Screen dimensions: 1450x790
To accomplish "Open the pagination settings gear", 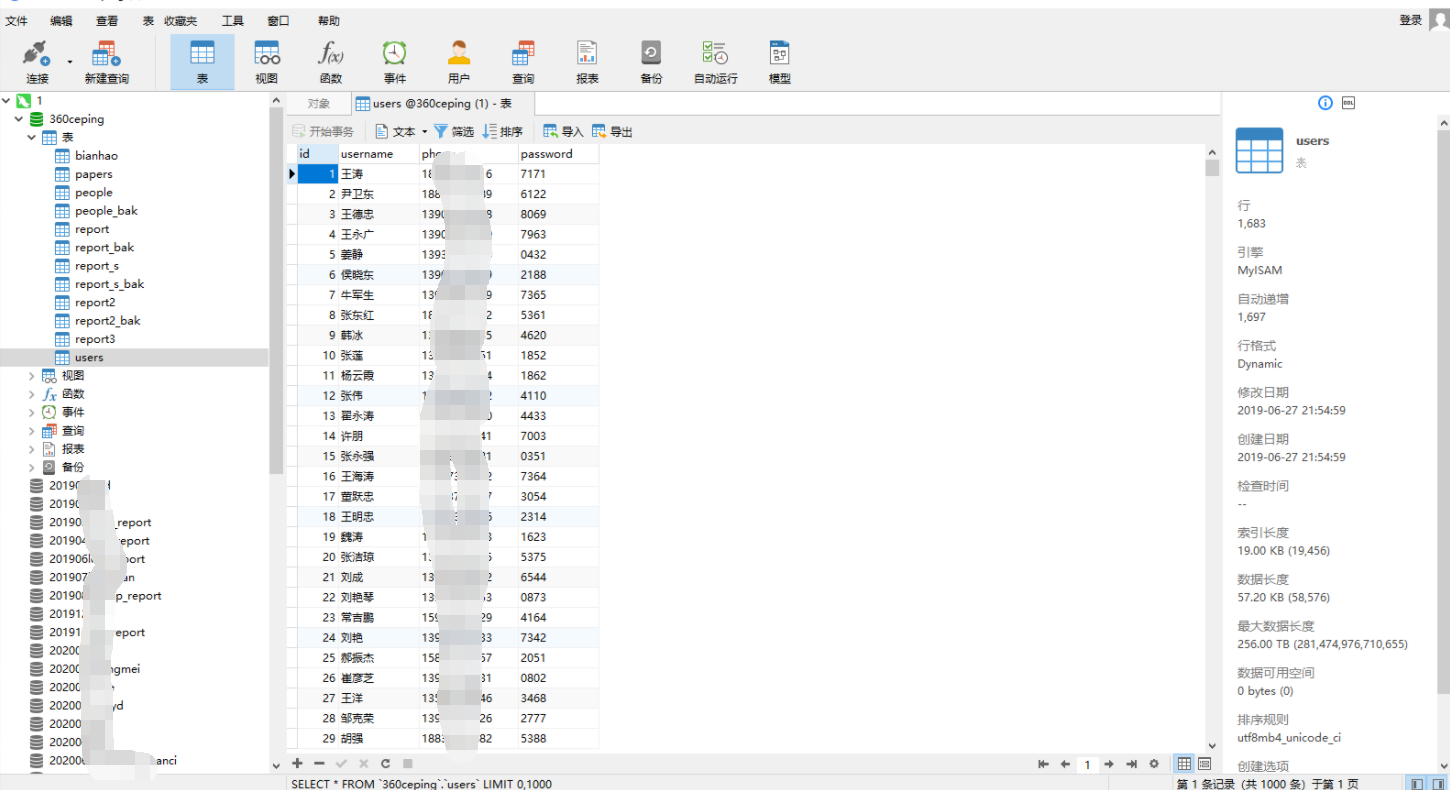I will click(x=1154, y=764).
